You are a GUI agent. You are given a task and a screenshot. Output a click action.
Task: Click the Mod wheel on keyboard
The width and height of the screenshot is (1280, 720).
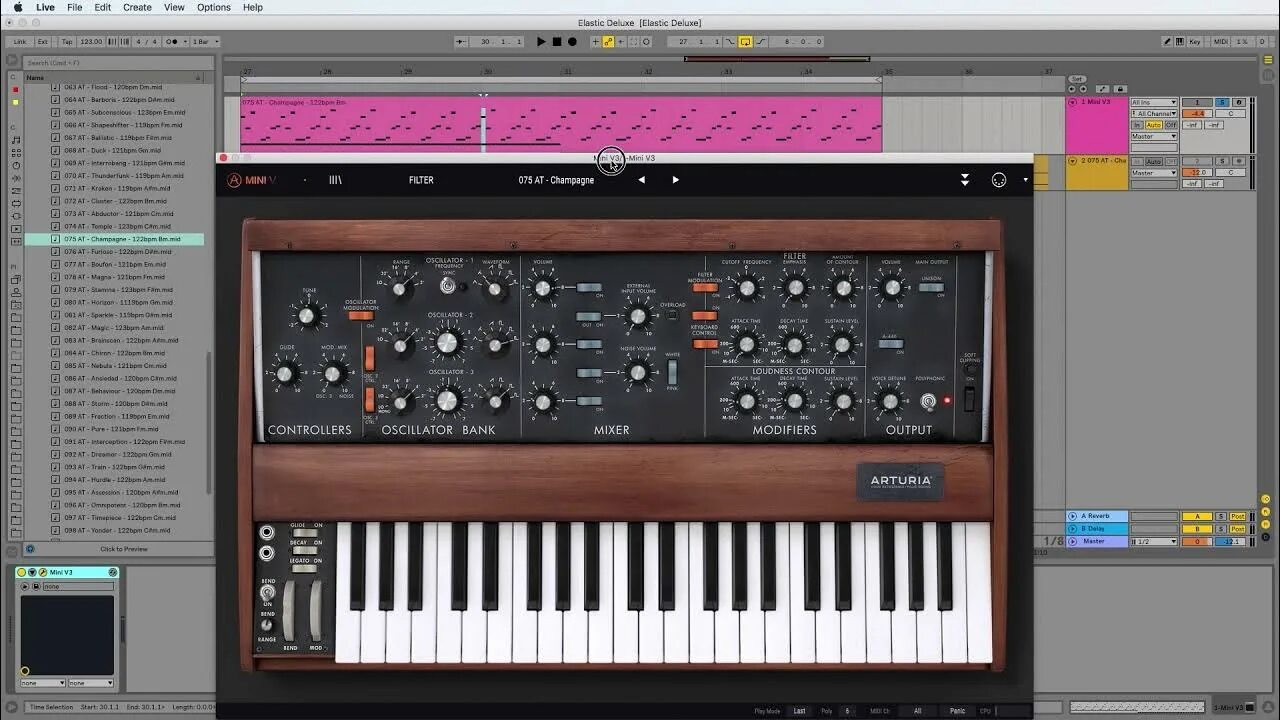point(316,609)
